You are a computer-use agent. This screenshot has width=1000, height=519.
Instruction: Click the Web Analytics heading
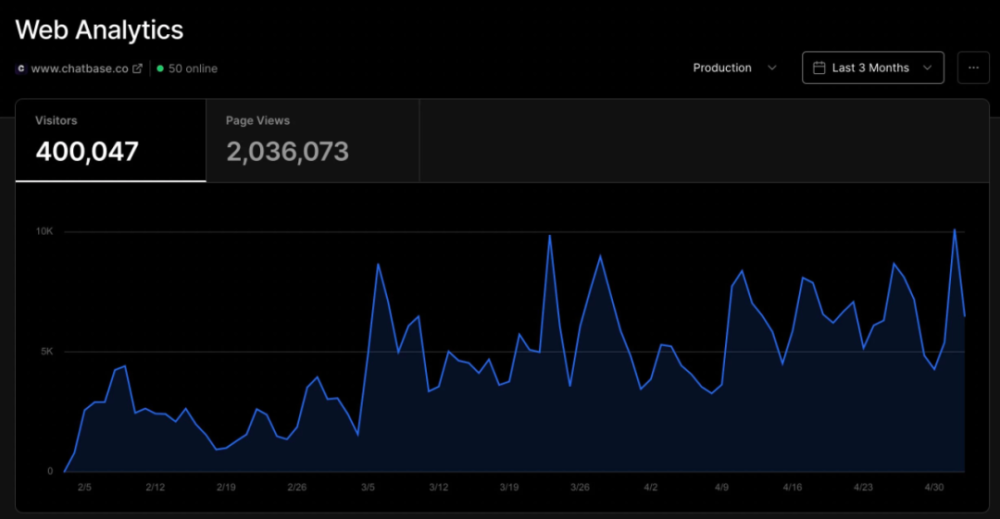pyautogui.click(x=99, y=30)
